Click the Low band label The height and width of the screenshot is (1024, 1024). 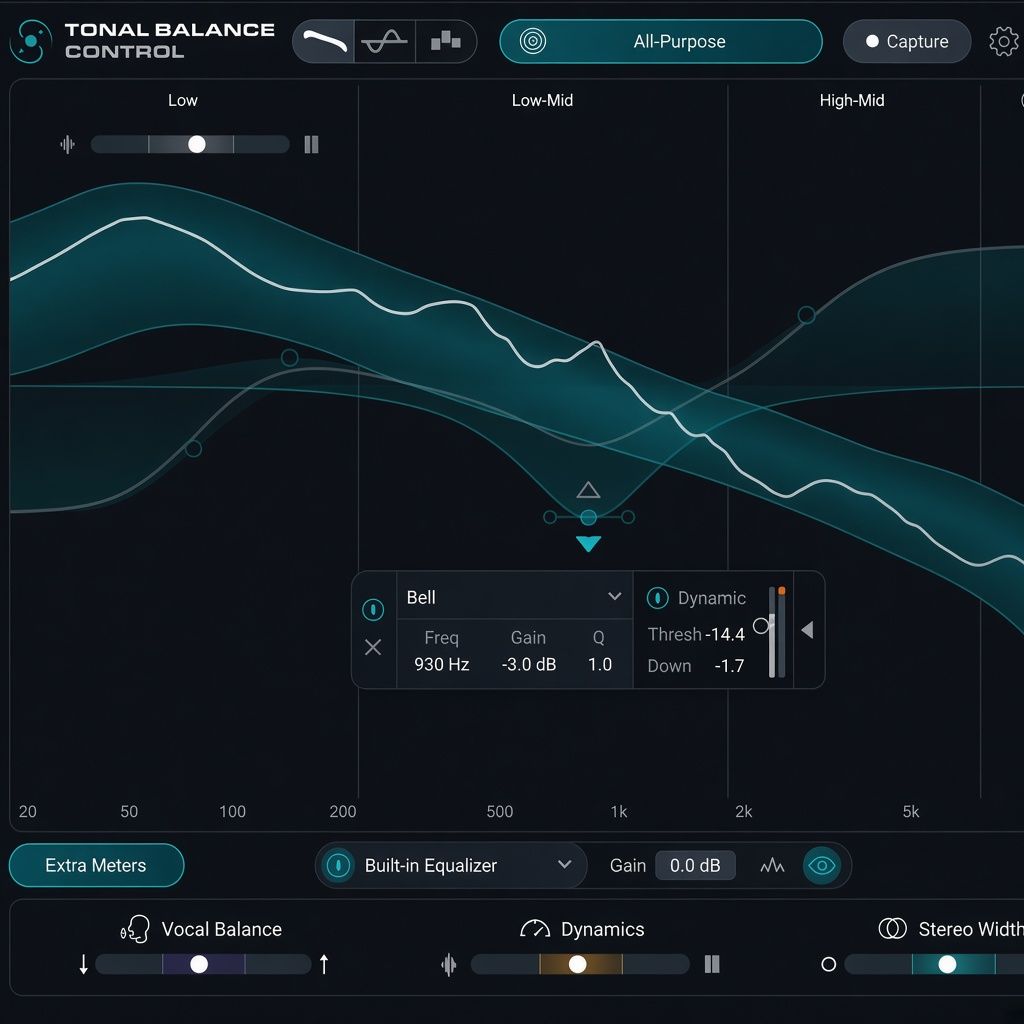pyautogui.click(x=182, y=100)
